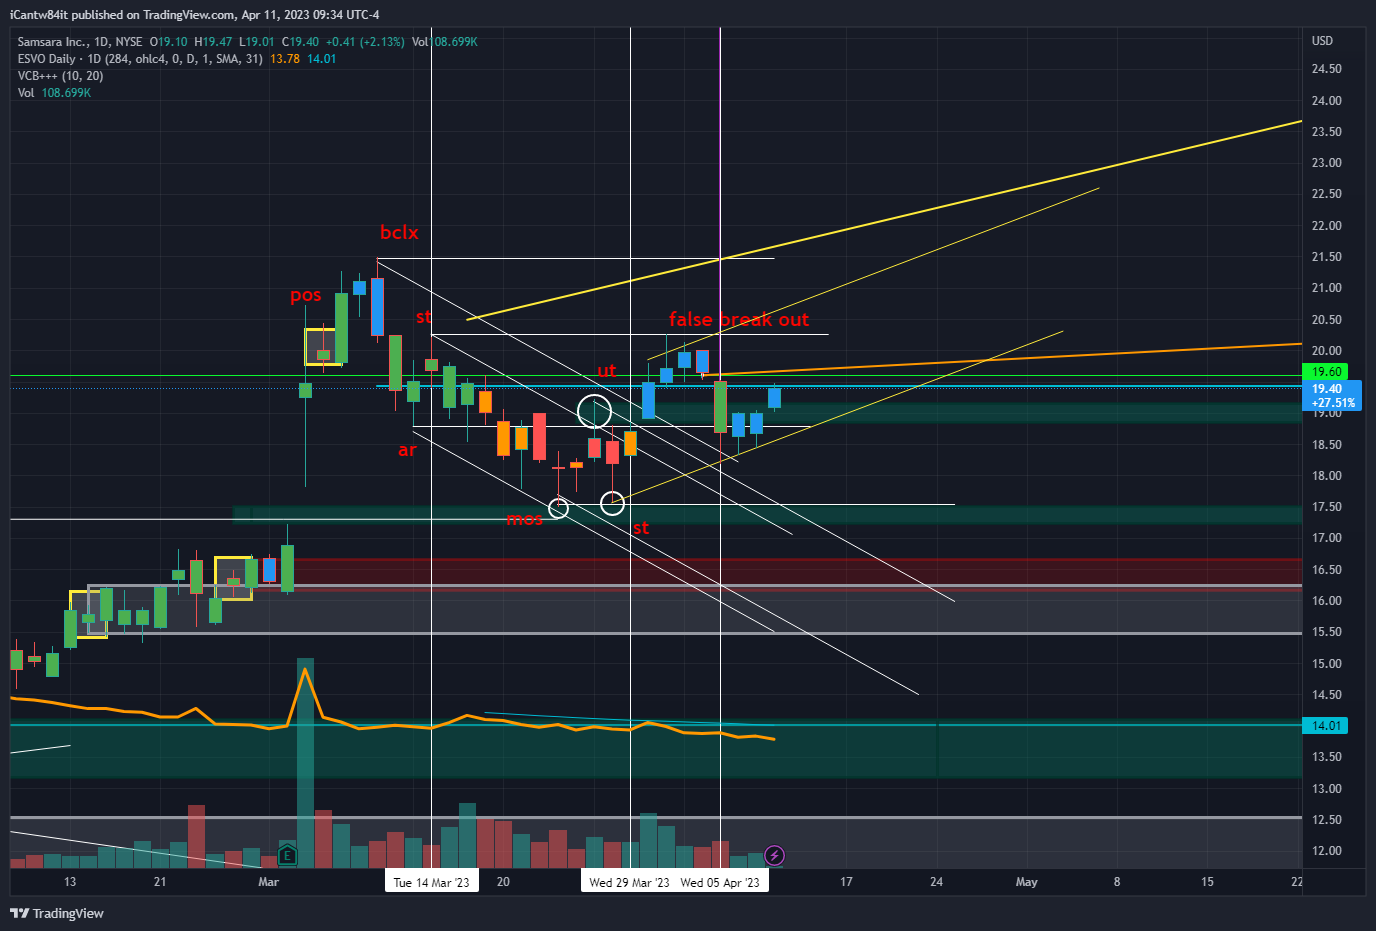Click 17.50 on the price axis
Image resolution: width=1376 pixels, height=931 pixels.
pyautogui.click(x=1326, y=507)
